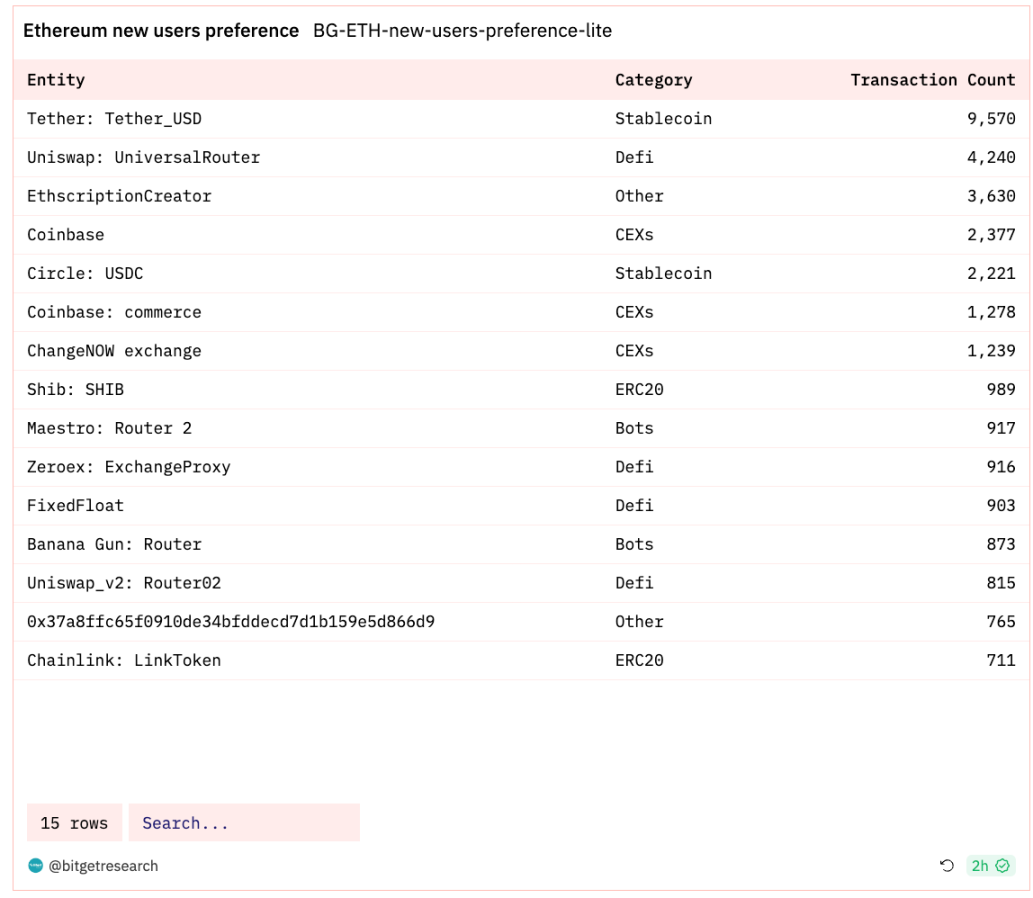Image resolution: width=1033 pixels, height=898 pixels.
Task: Click the 4,240 transaction count value
Action: 991,157
